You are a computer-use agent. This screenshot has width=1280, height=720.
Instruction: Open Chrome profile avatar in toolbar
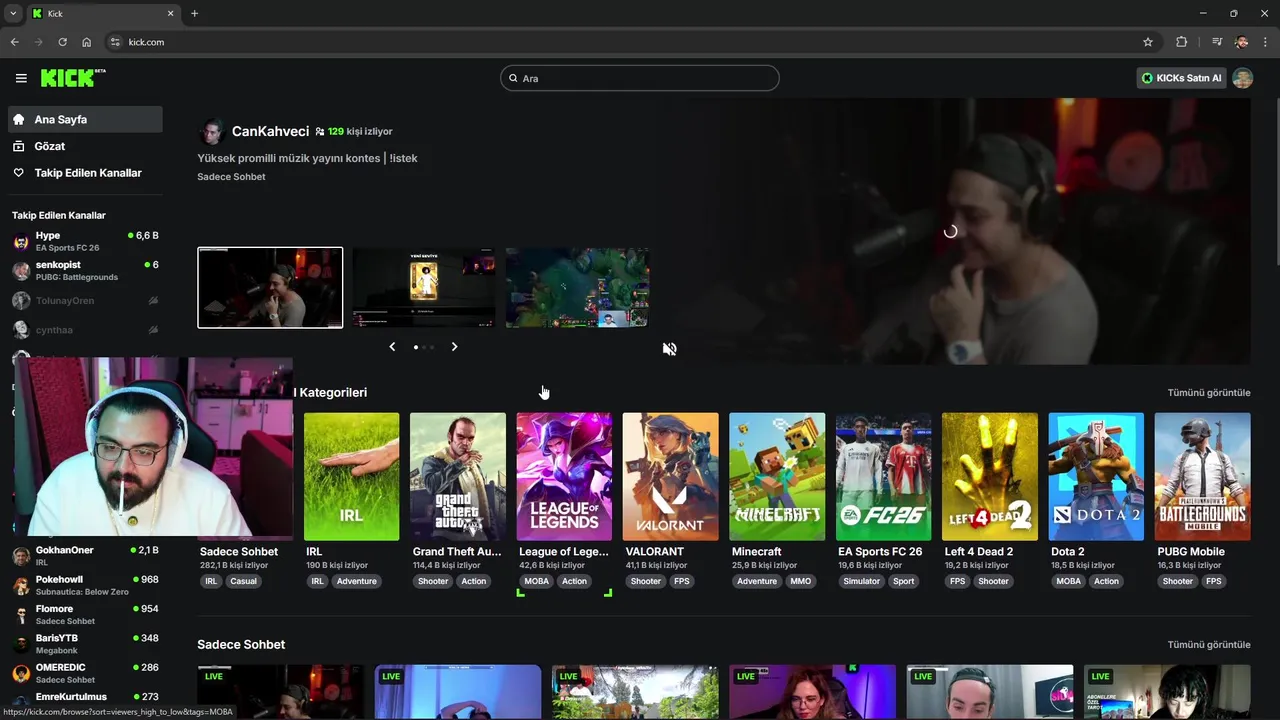pyautogui.click(x=1241, y=42)
